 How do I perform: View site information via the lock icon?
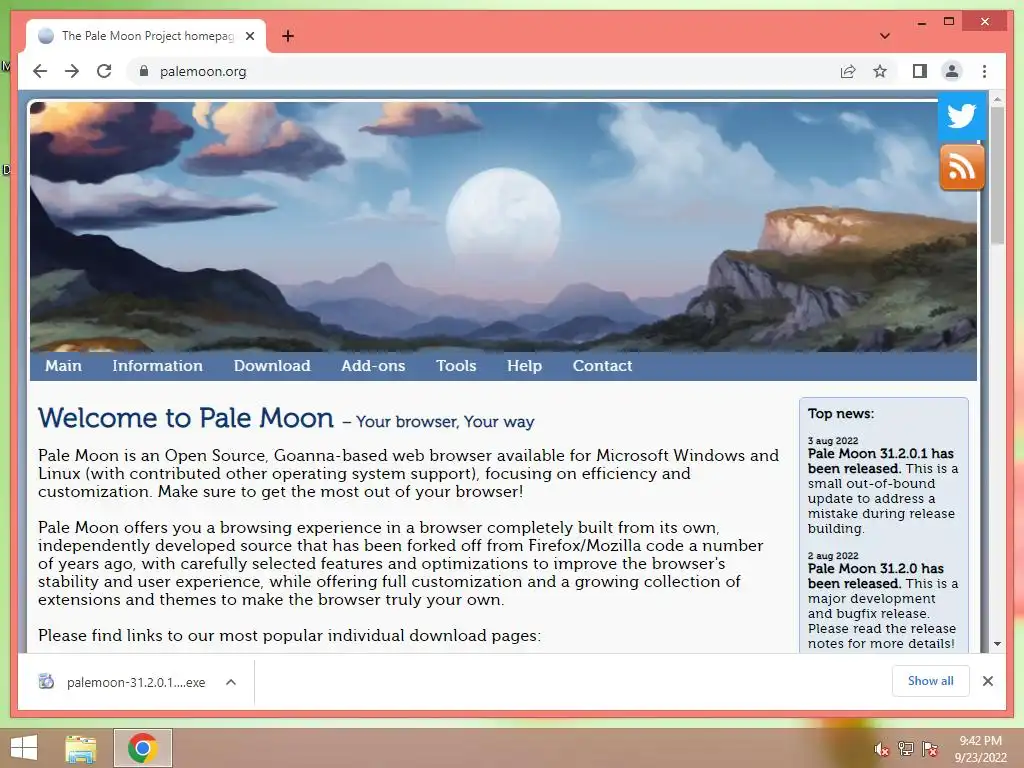click(x=144, y=71)
